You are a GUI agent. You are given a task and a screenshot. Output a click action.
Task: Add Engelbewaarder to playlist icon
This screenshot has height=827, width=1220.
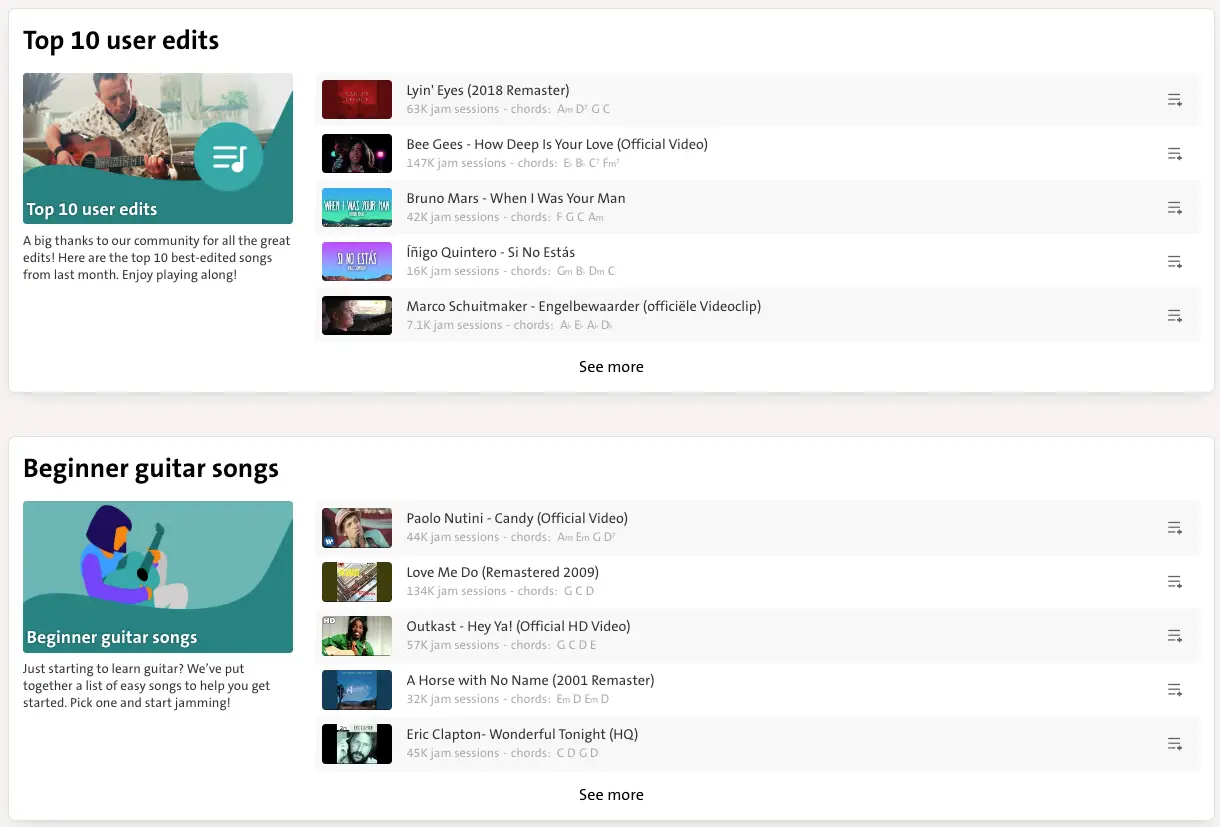click(1174, 316)
